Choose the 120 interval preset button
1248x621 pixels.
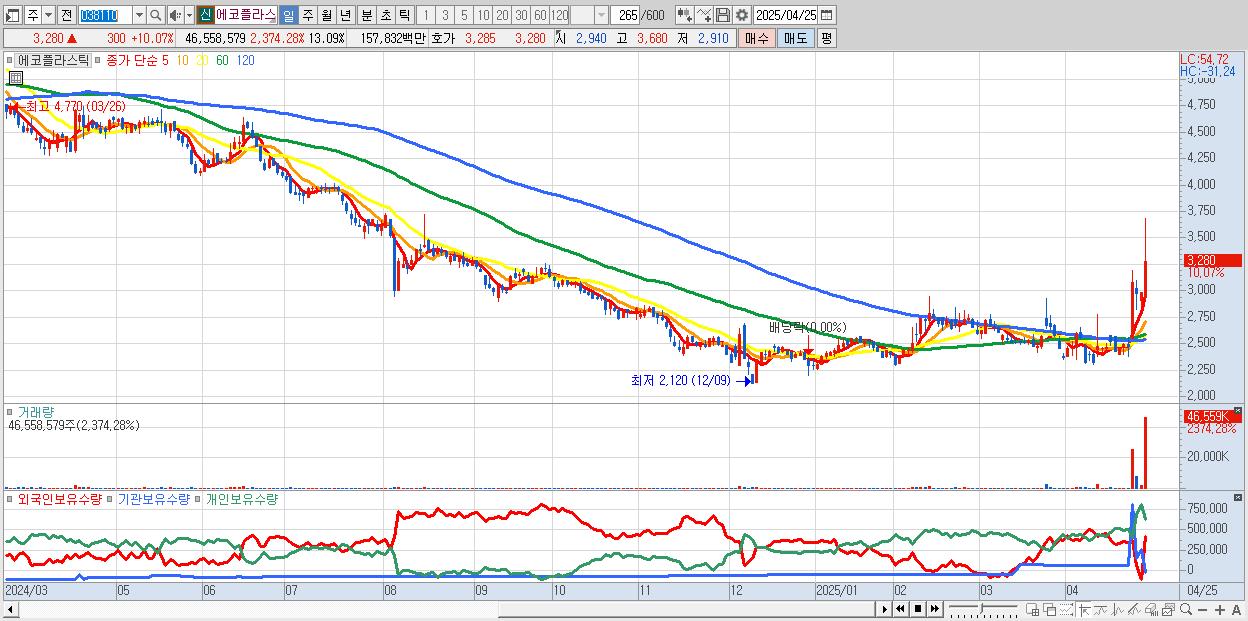click(x=560, y=15)
